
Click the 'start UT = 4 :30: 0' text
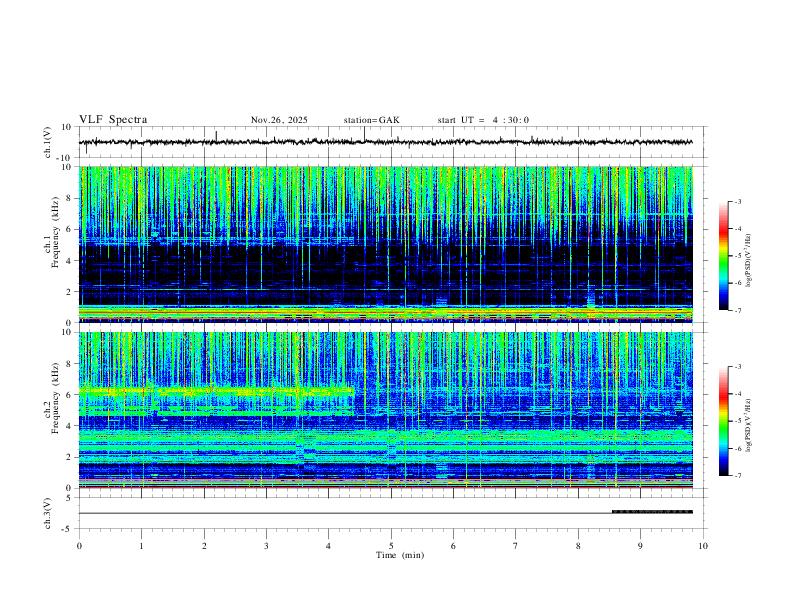(x=483, y=120)
